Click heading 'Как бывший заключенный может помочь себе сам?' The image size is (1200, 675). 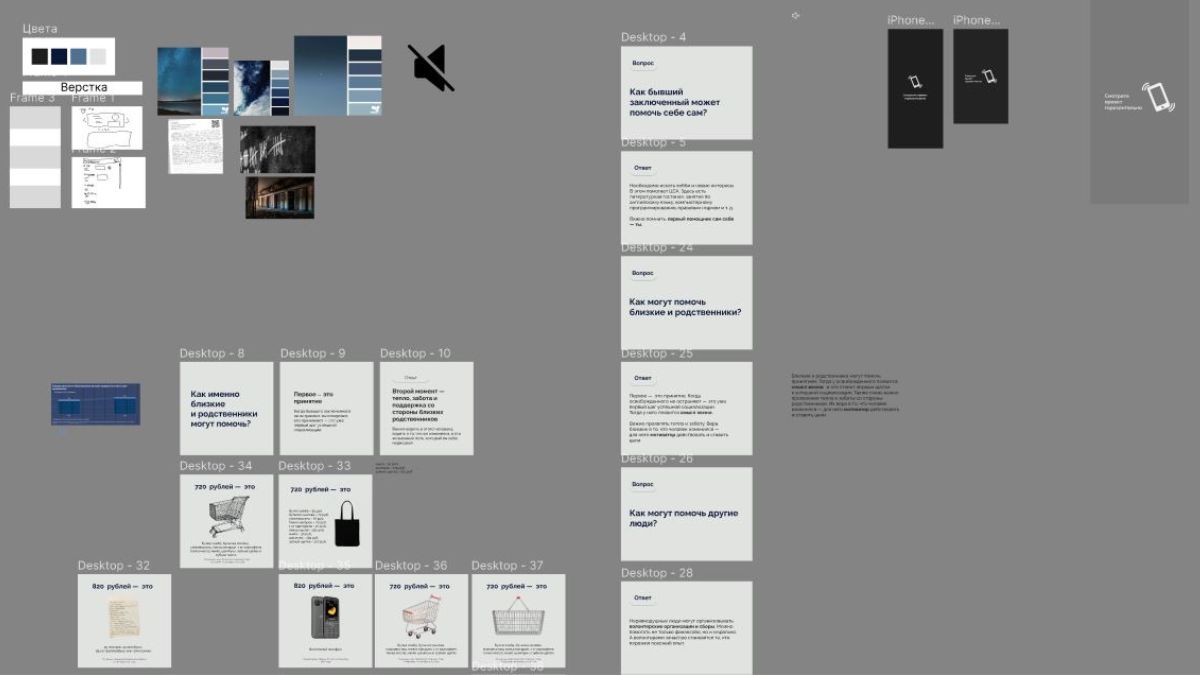675,102
